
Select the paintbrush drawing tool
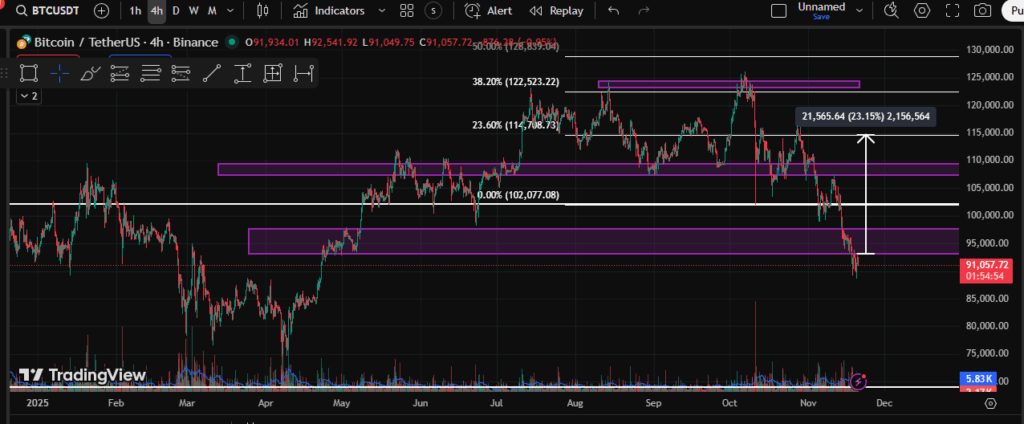90,73
